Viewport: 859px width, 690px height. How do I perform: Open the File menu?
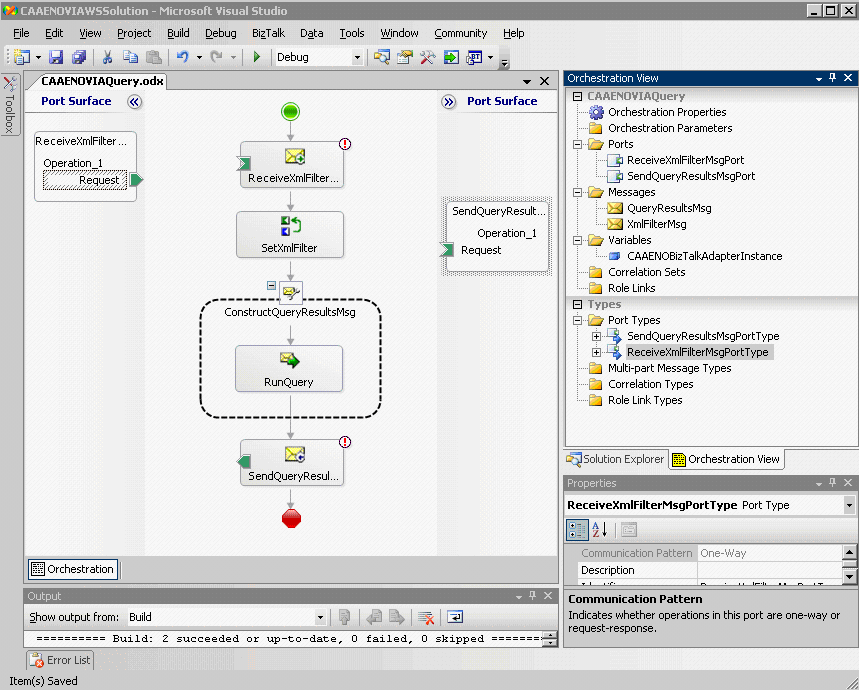[x=21, y=33]
